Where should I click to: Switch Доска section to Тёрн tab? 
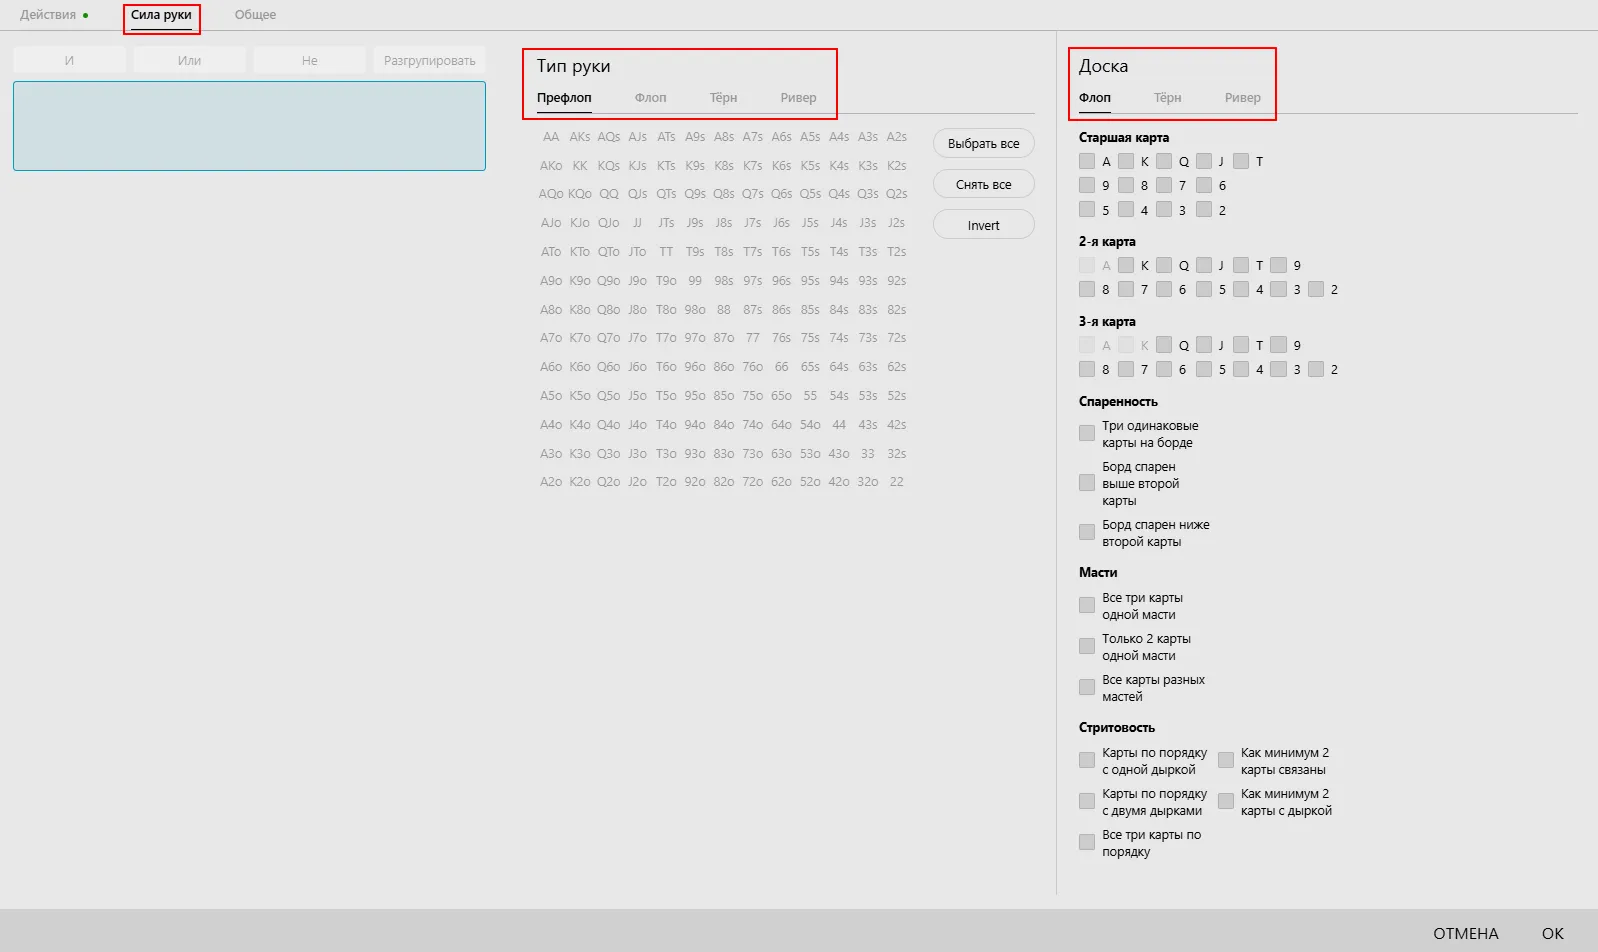click(1167, 98)
